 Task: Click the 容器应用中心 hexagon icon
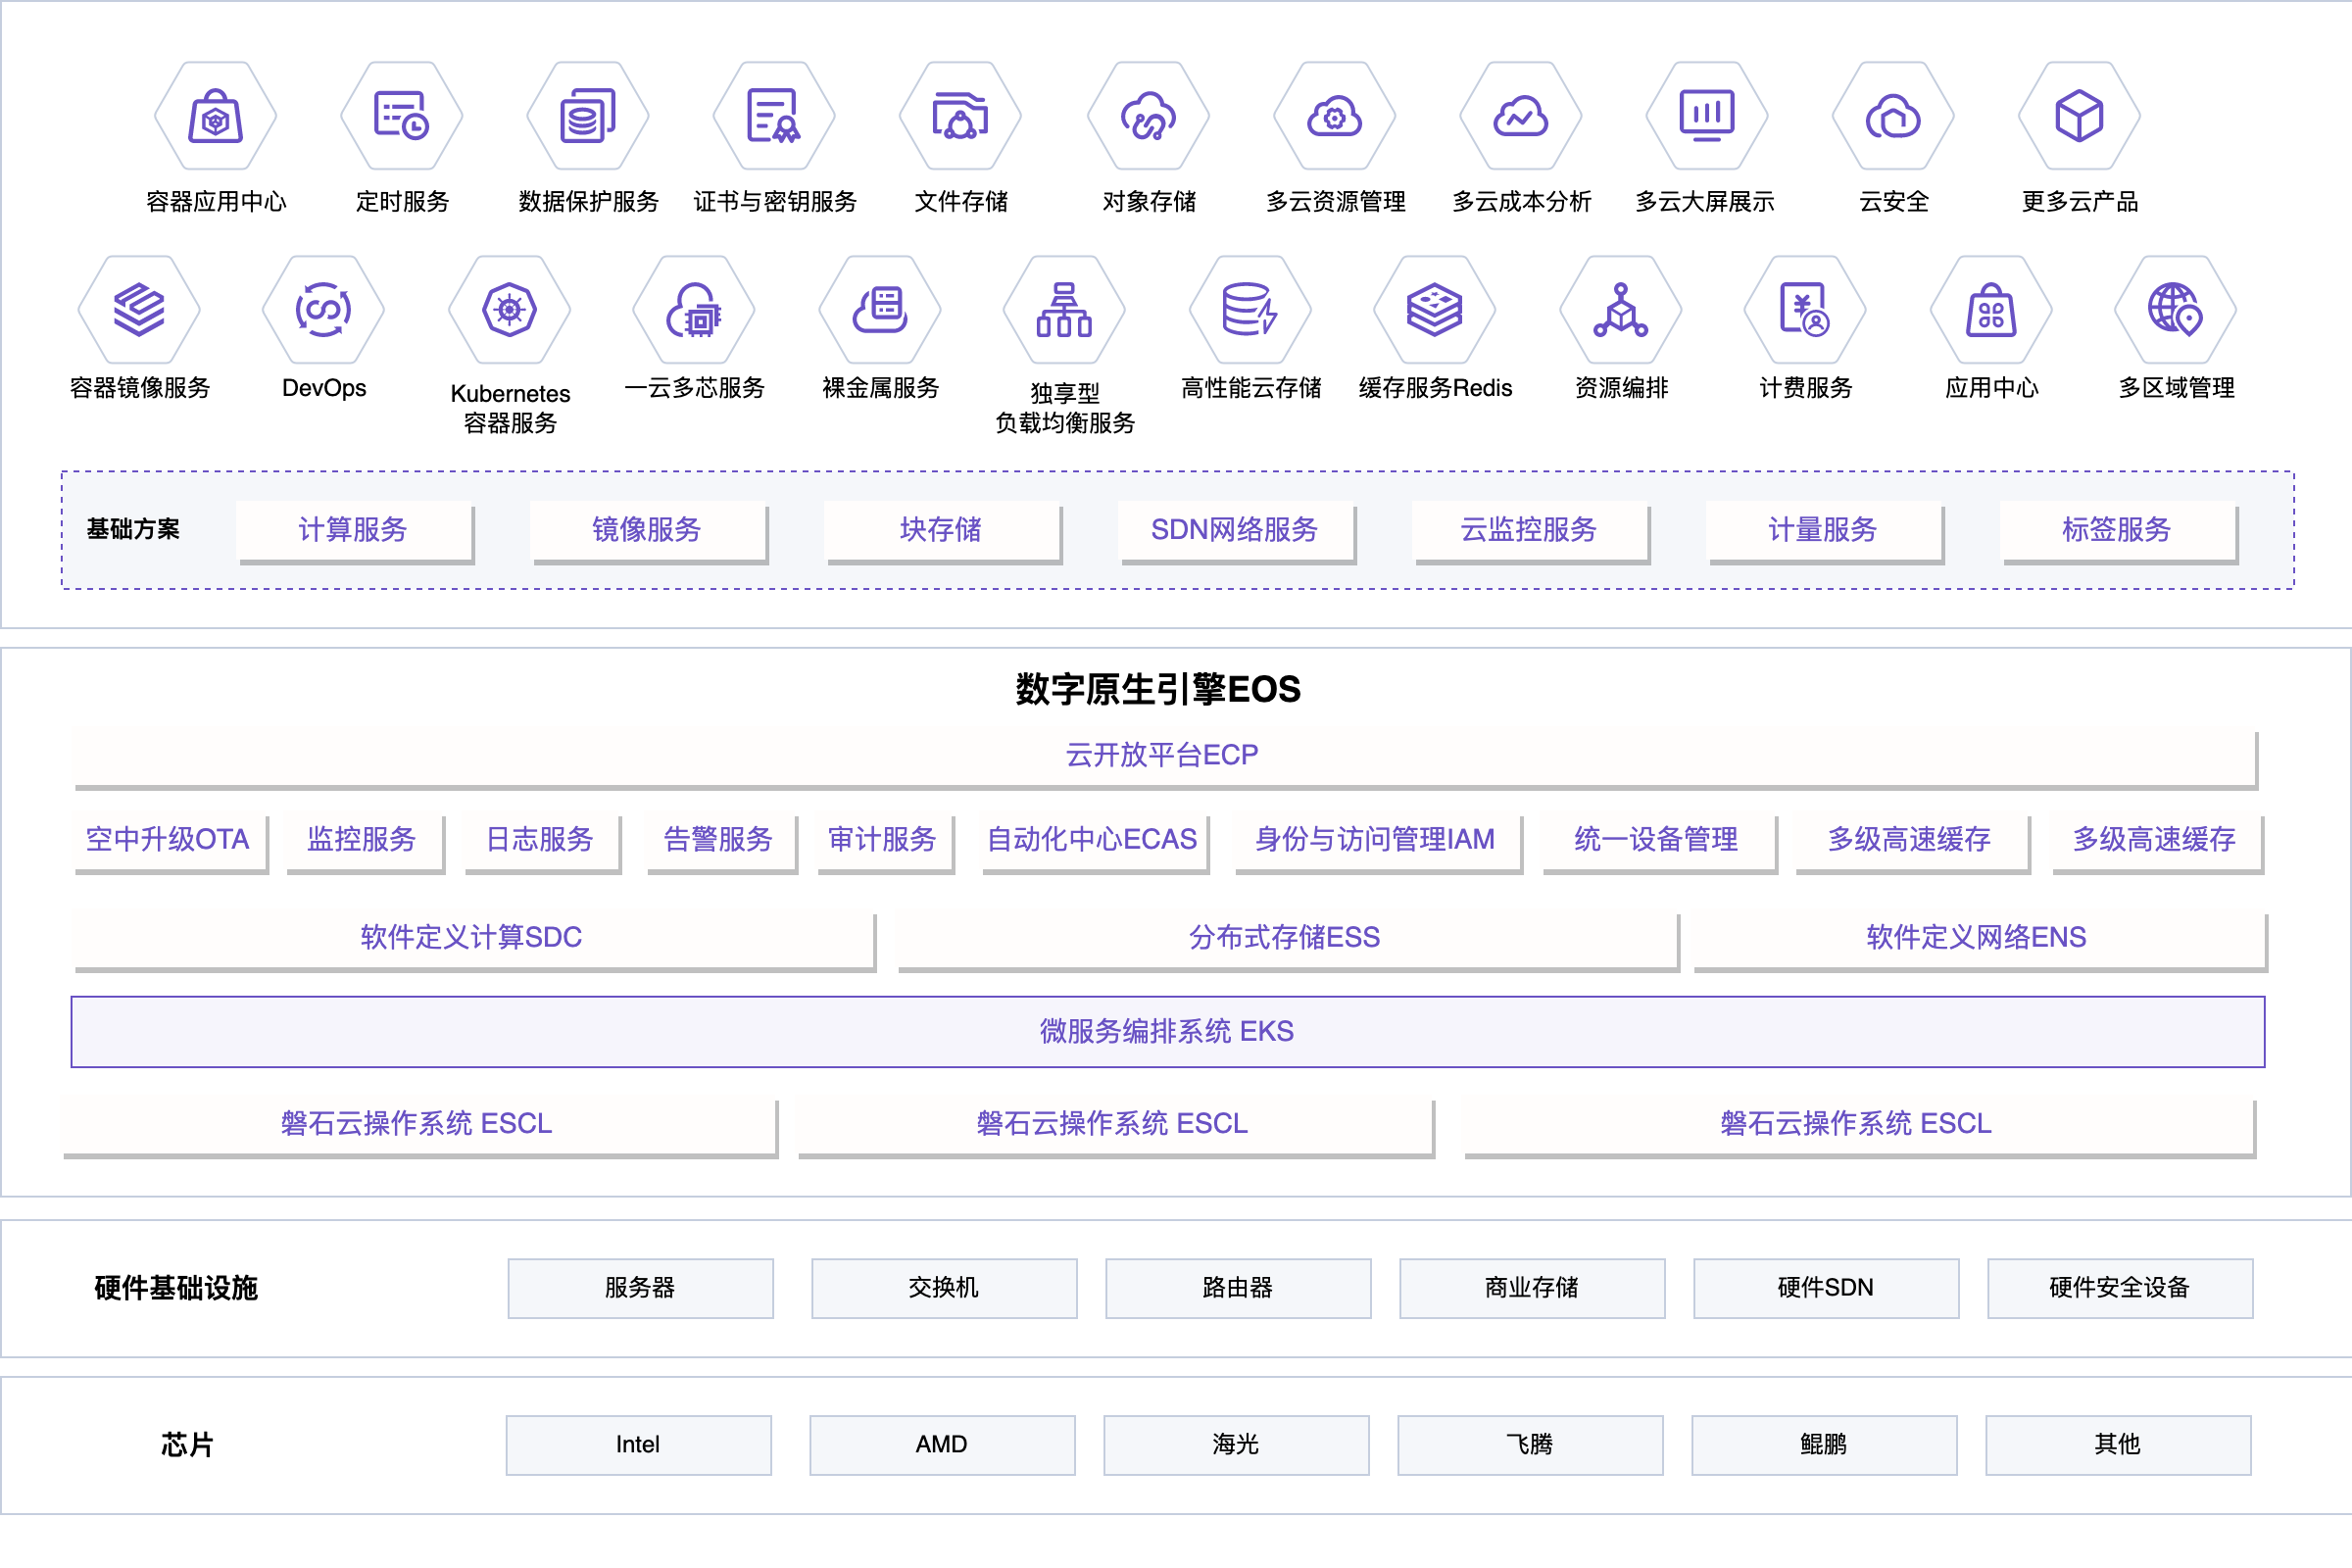[215, 117]
